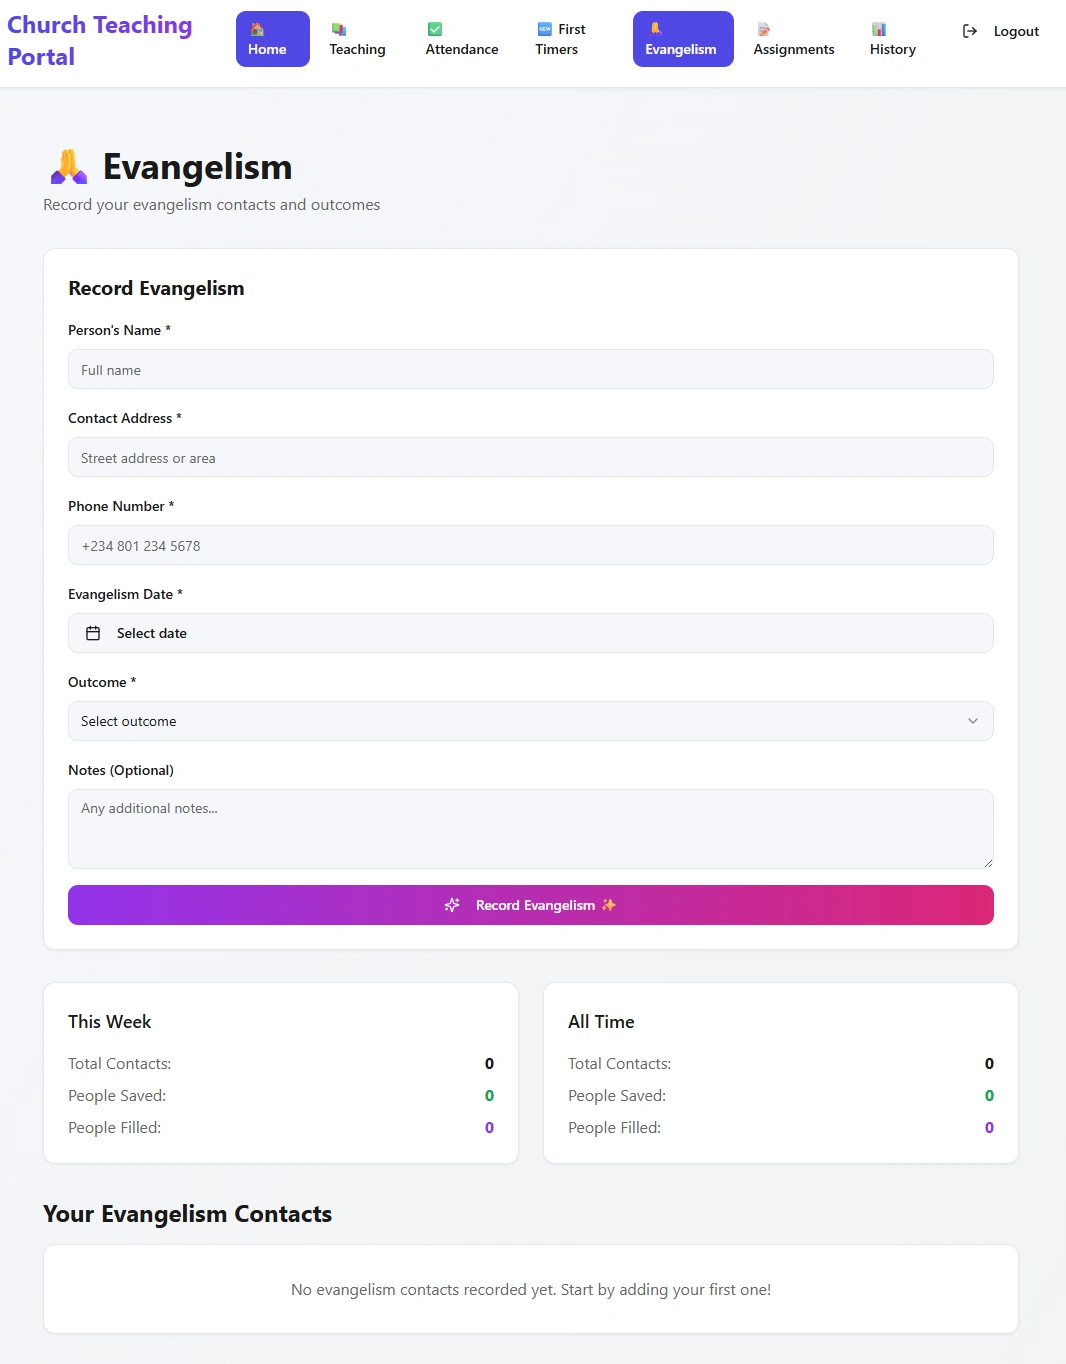
Task: Click the praying hands icon beside Evangelism heading
Action: pyautogui.click(x=69, y=167)
